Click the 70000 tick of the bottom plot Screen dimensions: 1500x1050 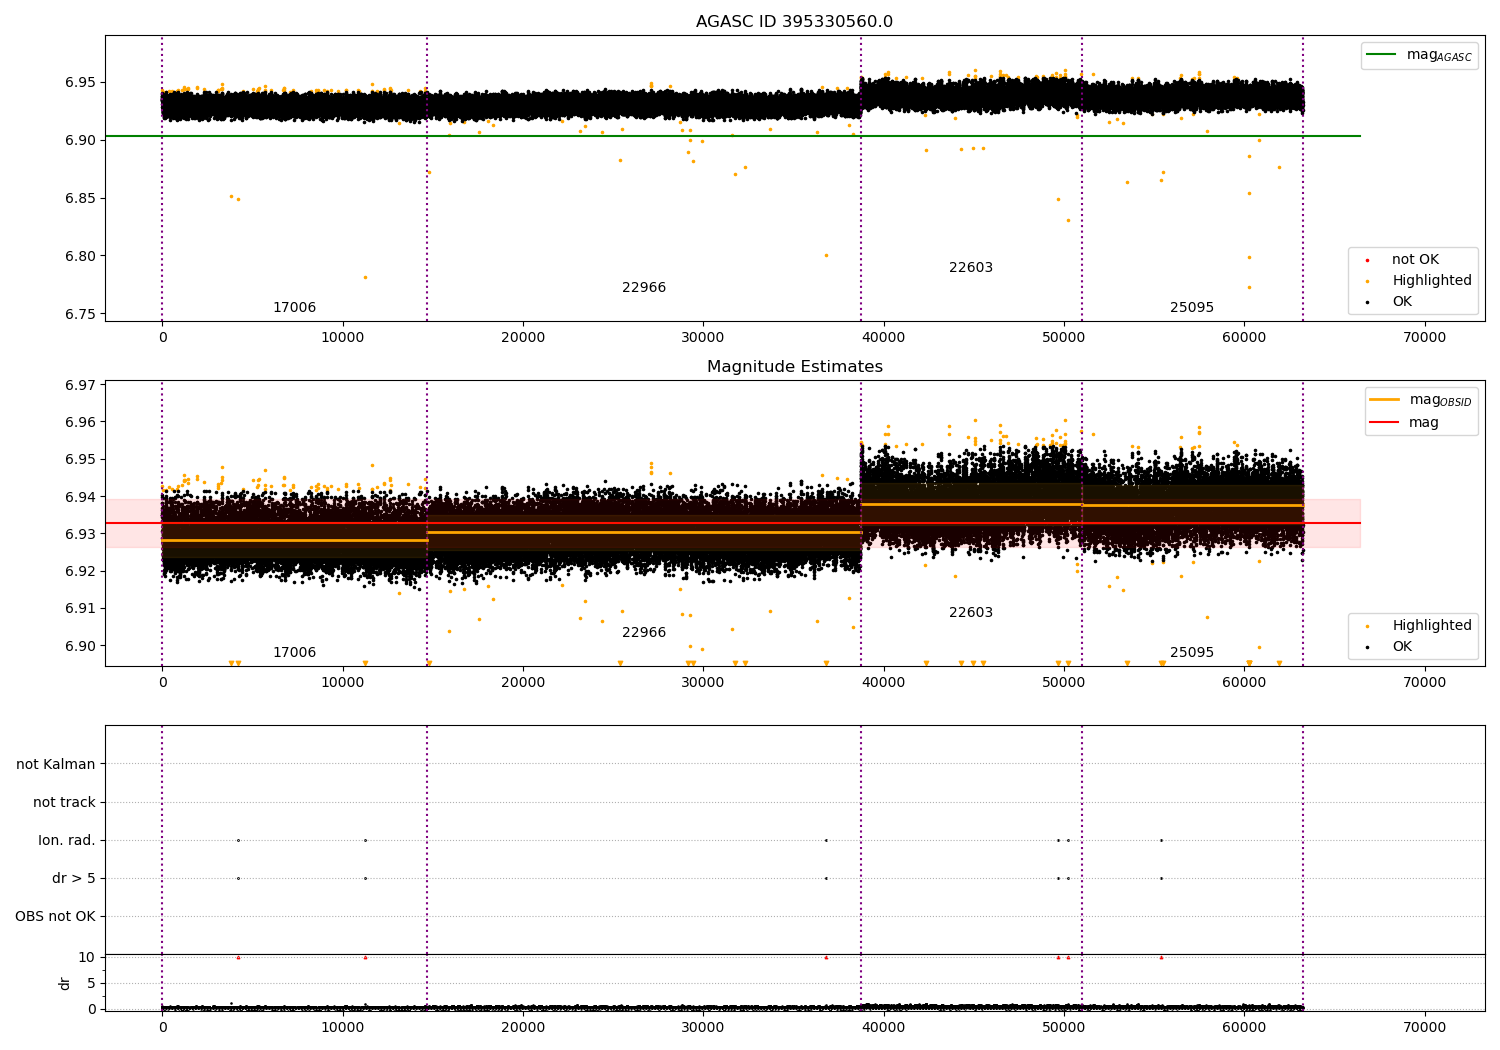1424,1028
